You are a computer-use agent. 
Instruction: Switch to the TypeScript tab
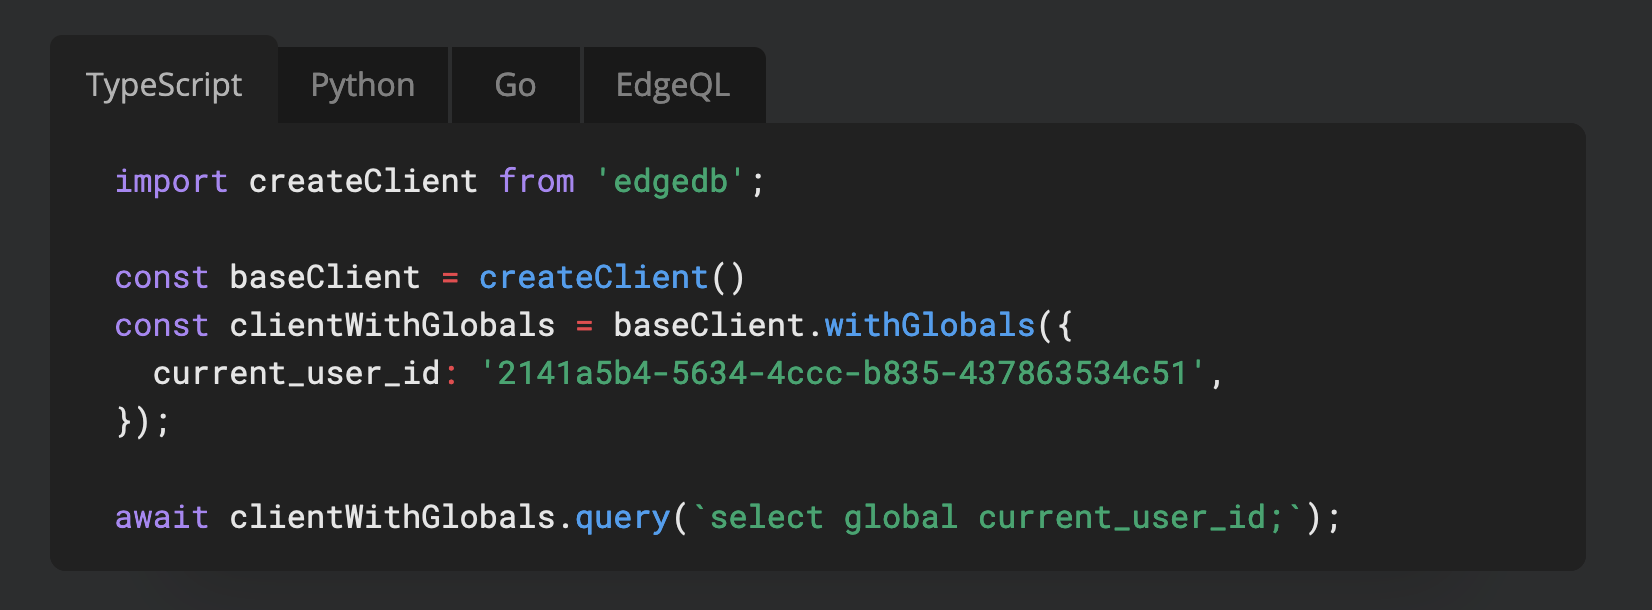pyautogui.click(x=164, y=85)
